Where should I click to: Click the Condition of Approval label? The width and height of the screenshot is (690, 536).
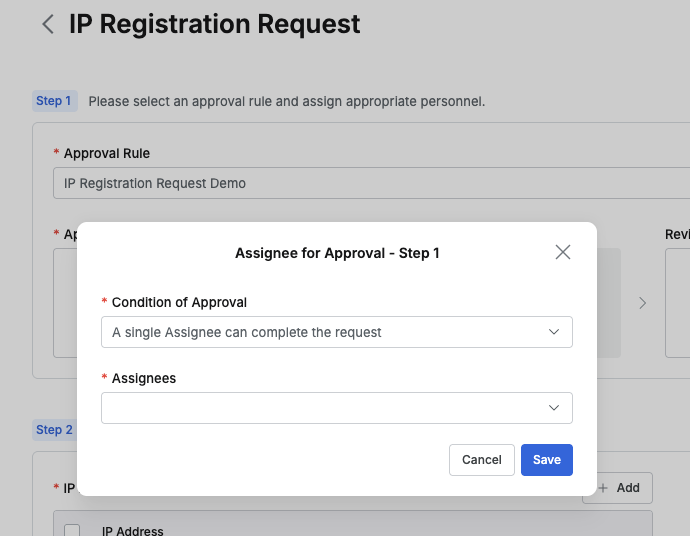(x=179, y=302)
